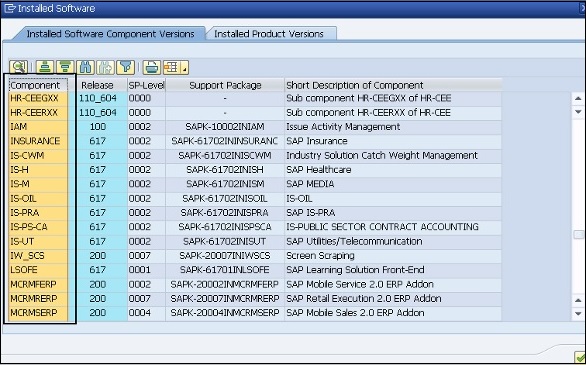Confirm with the green checkmark button
This screenshot has width=586, height=365.
click(580, 357)
